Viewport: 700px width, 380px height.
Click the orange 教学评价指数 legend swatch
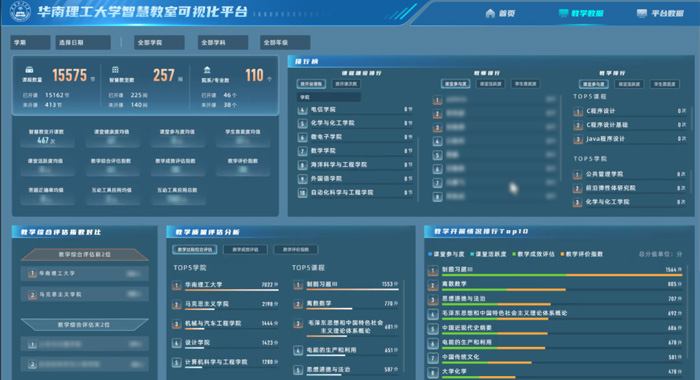click(x=562, y=254)
